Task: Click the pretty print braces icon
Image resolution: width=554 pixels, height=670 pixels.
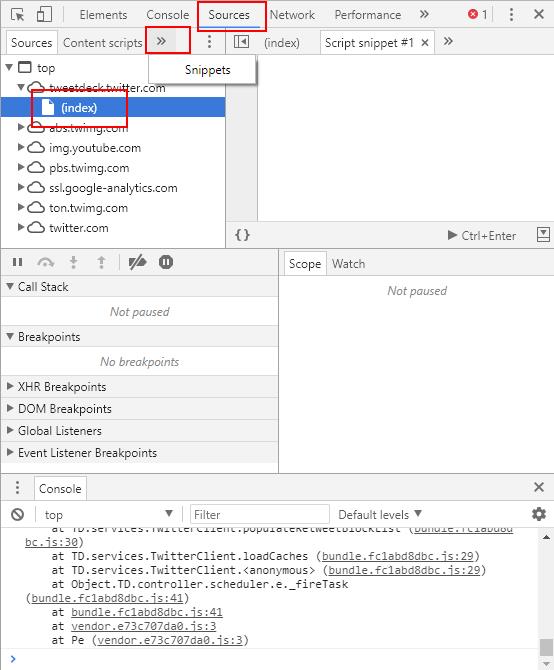Action: pyautogui.click(x=242, y=235)
